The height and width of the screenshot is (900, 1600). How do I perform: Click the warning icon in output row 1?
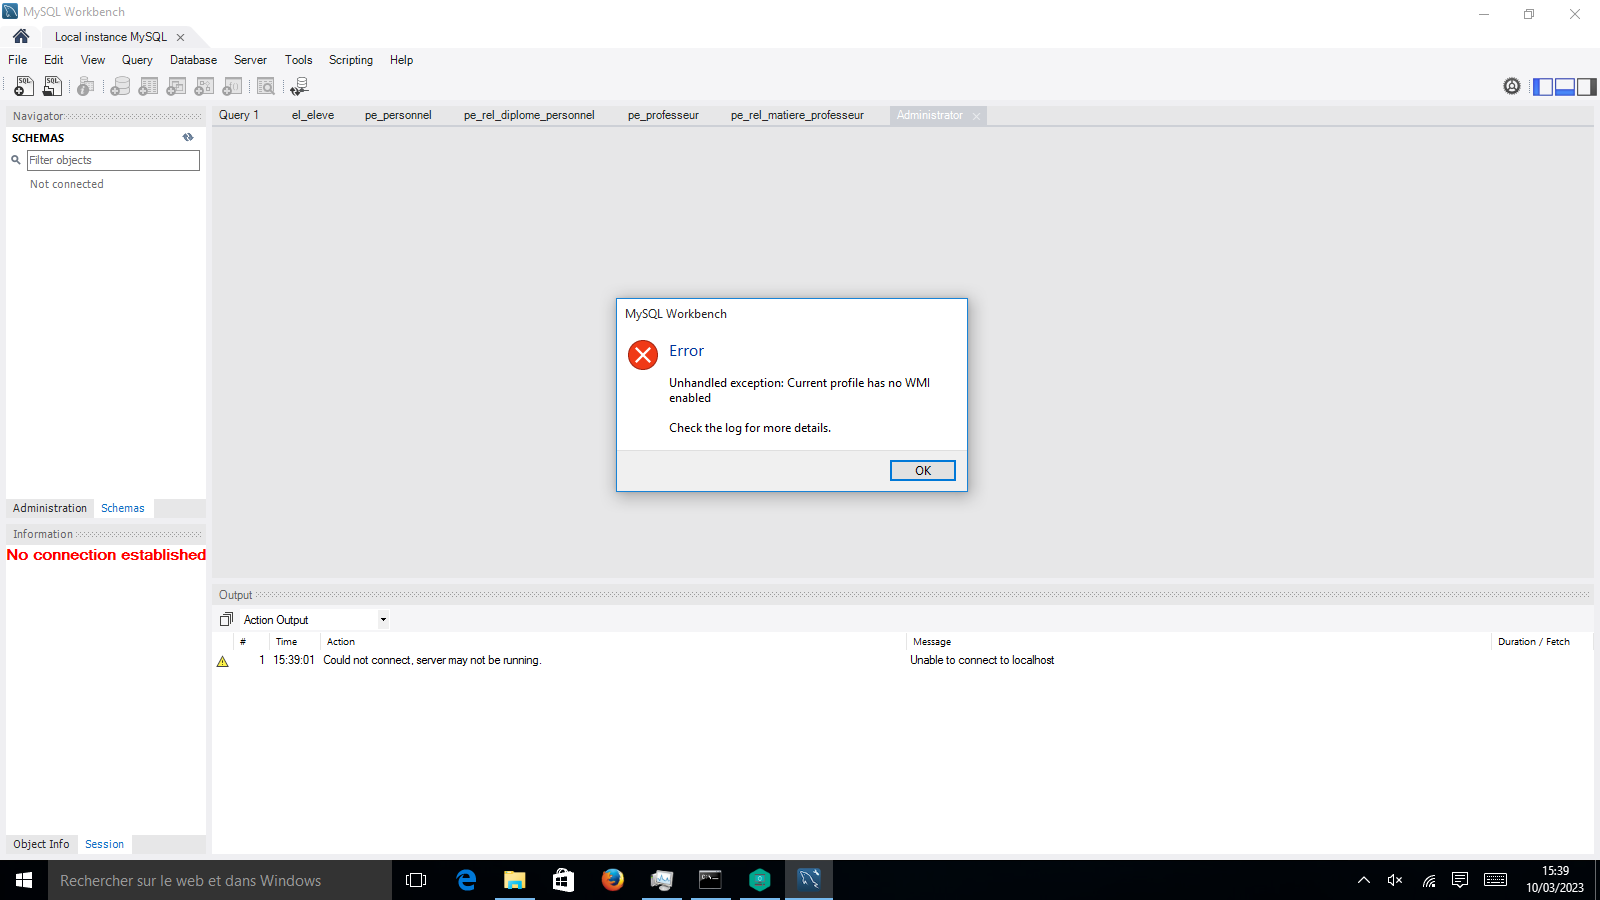223,661
